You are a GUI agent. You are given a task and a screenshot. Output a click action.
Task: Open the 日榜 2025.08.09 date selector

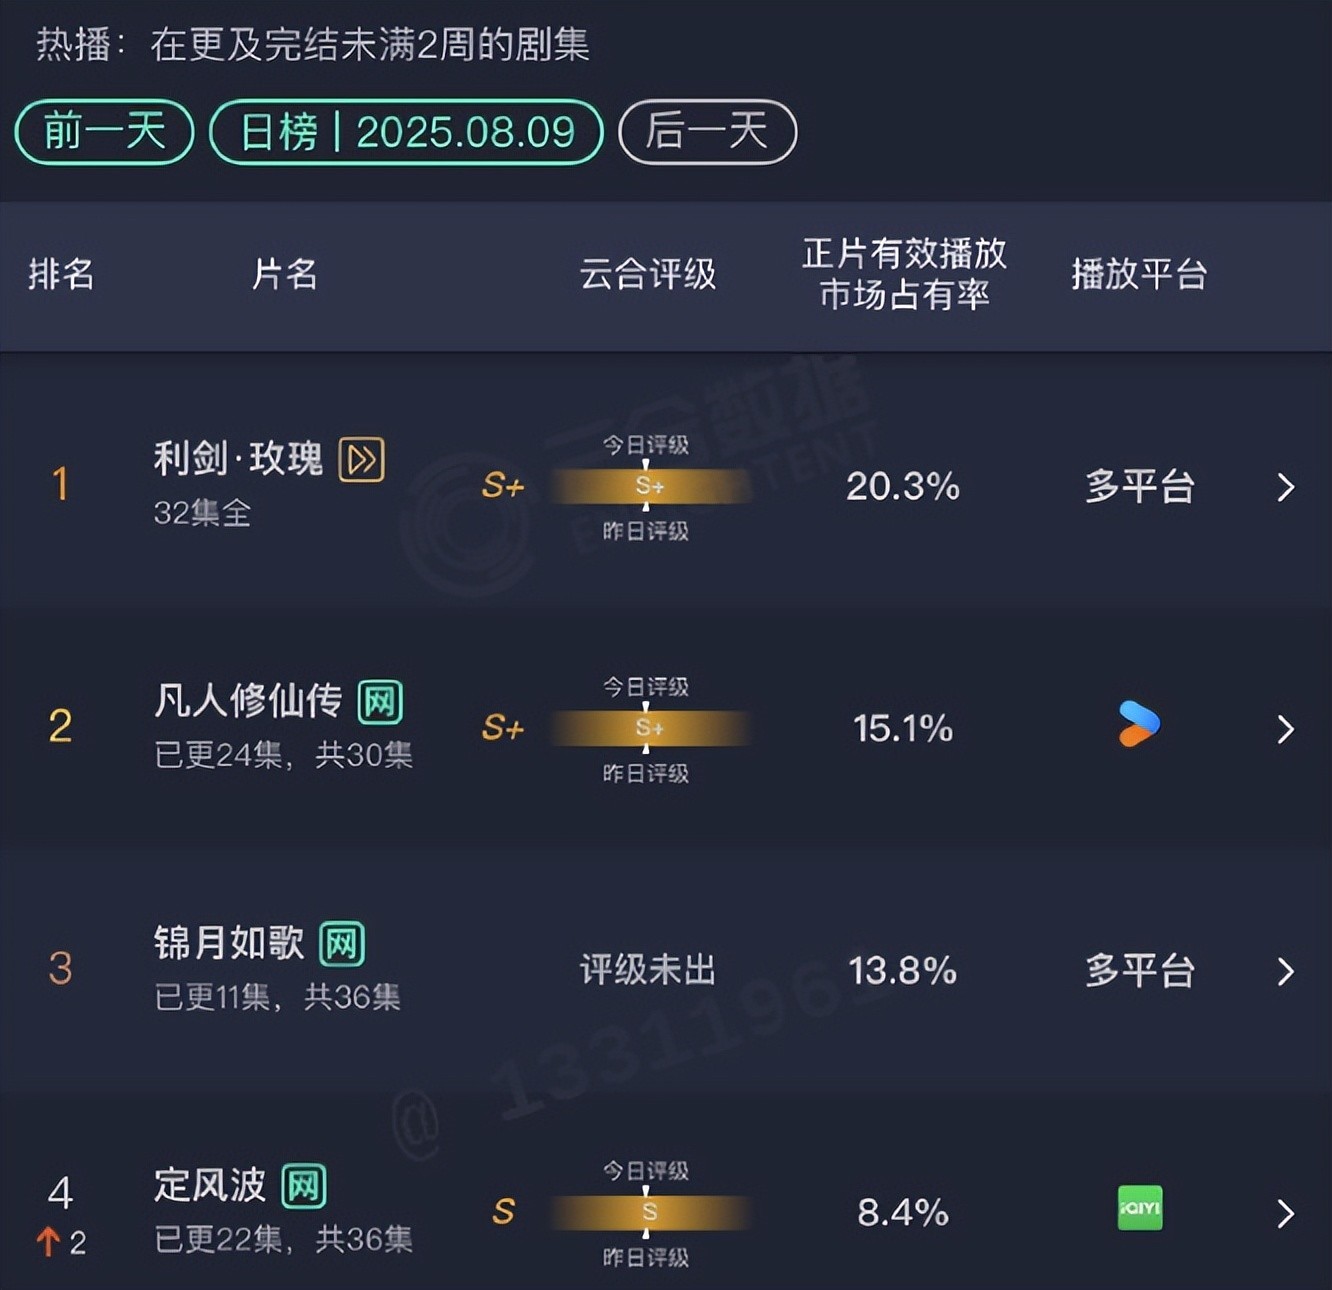click(406, 132)
